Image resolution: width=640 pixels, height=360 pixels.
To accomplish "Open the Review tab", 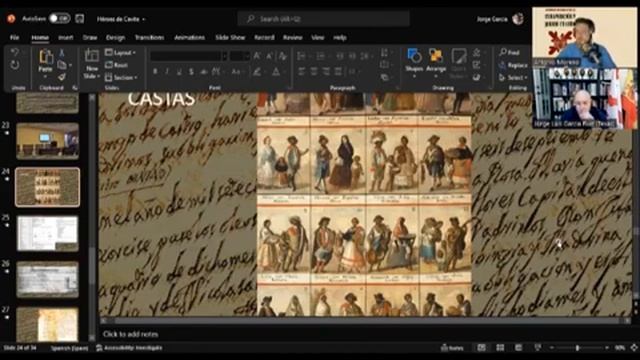I will [x=293, y=38].
